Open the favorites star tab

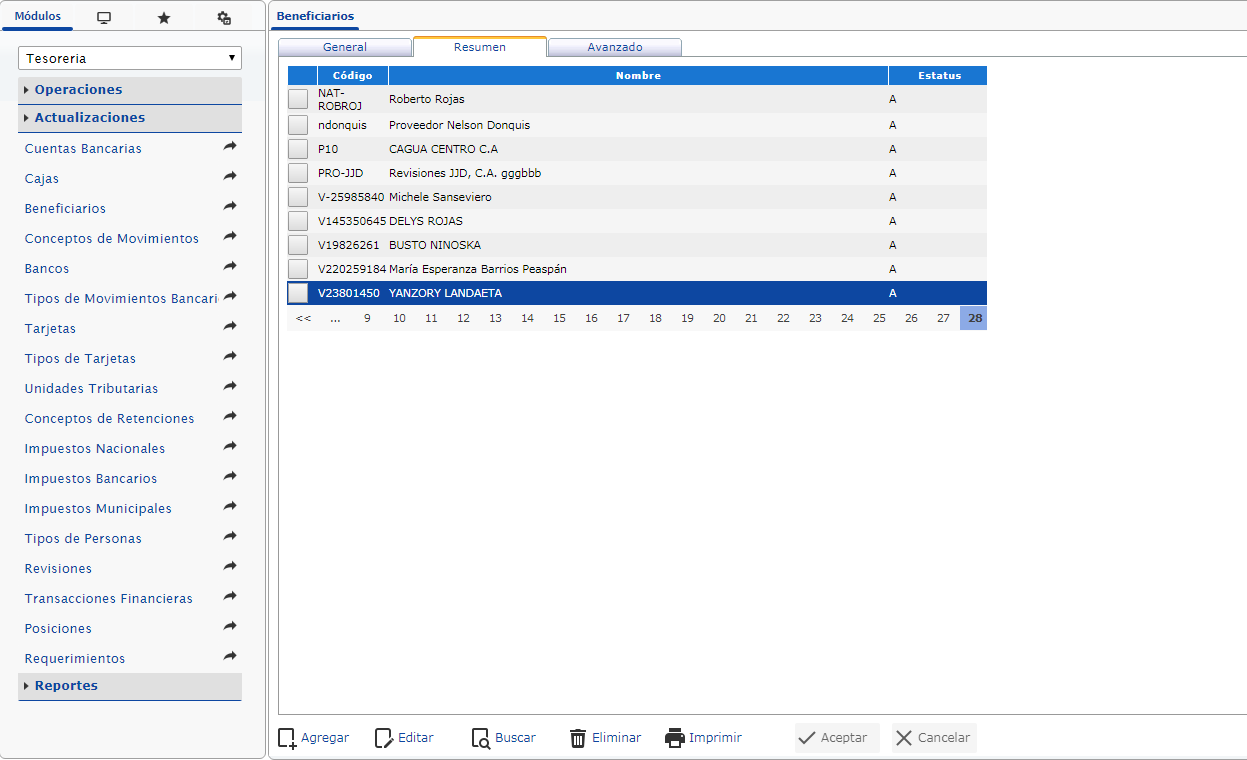(x=164, y=18)
